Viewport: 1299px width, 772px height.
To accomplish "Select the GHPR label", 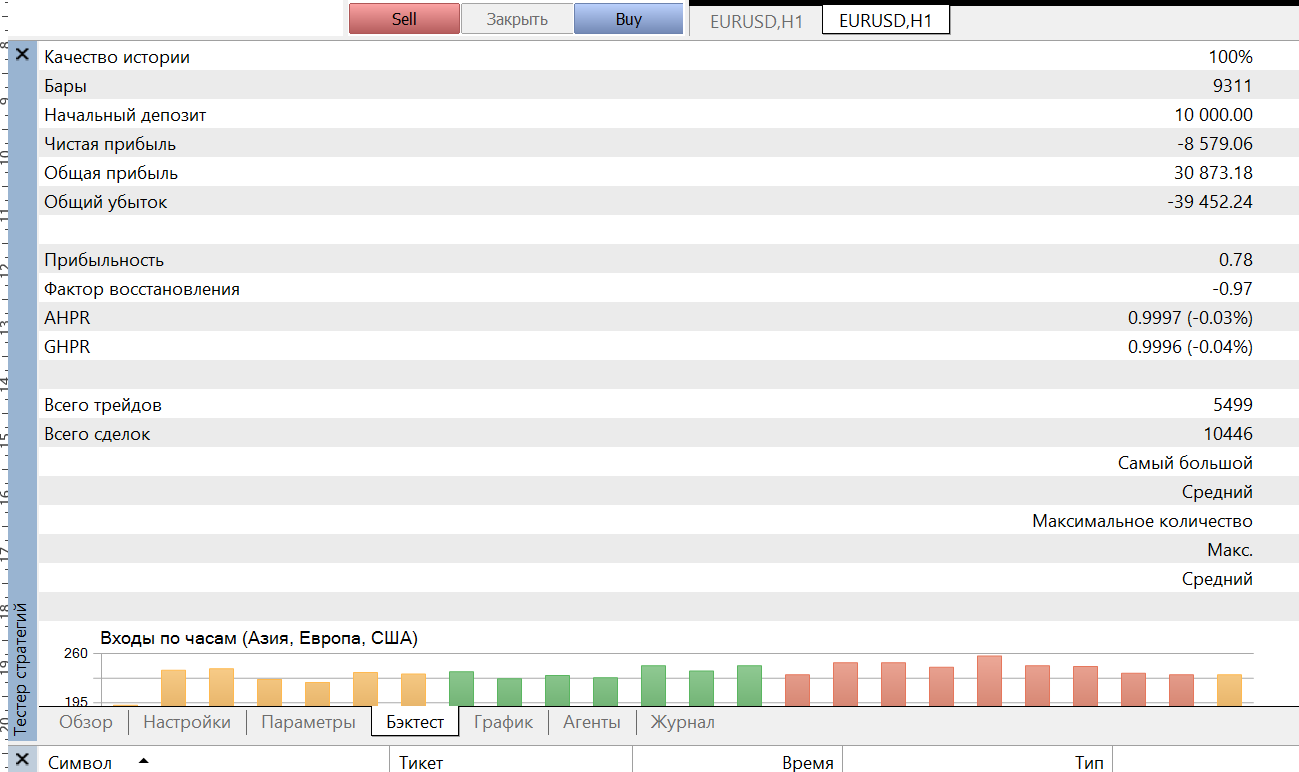I will click(67, 347).
